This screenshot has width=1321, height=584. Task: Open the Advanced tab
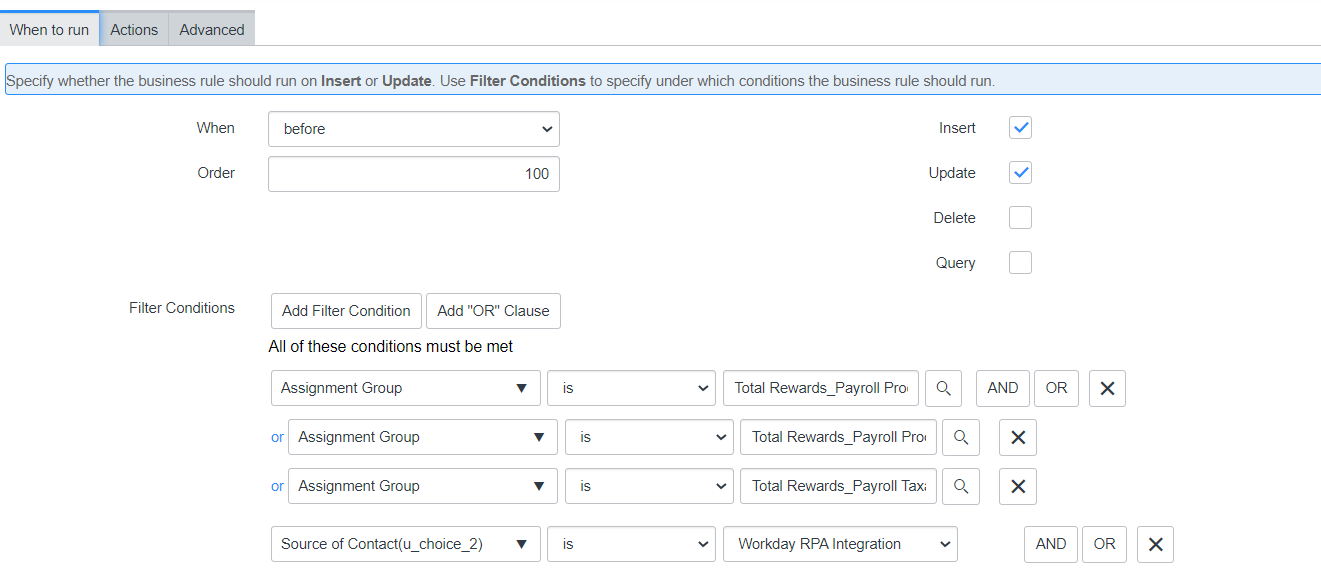[x=212, y=30]
